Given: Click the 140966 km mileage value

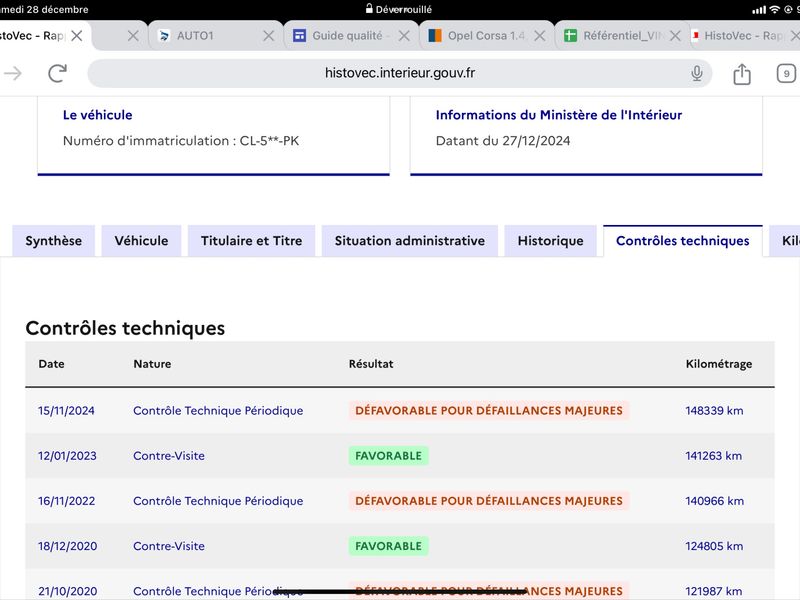Looking at the screenshot, I should pos(714,501).
